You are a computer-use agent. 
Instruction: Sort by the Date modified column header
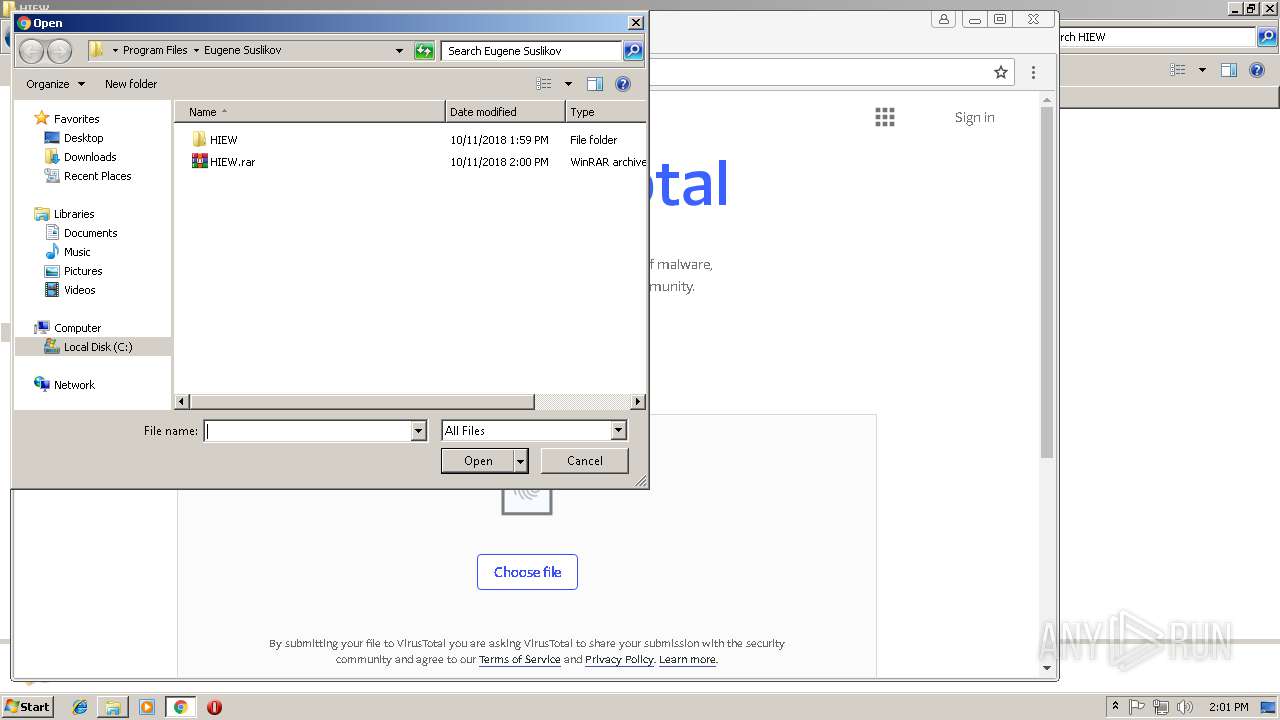[x=505, y=112]
